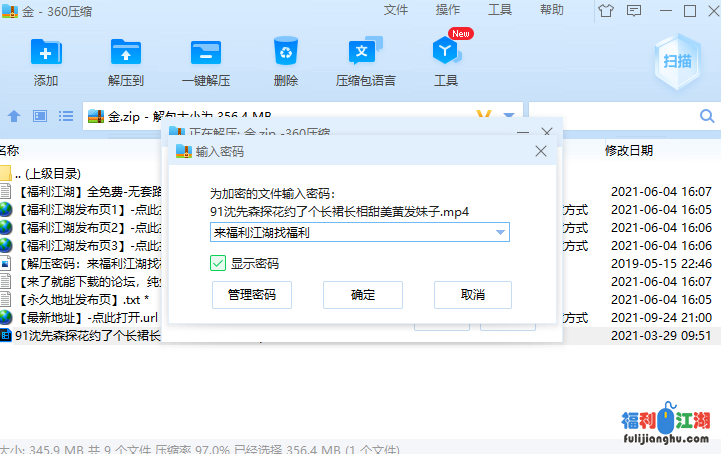Uncheck the 显示密码 (show password) checkbox

[218, 263]
